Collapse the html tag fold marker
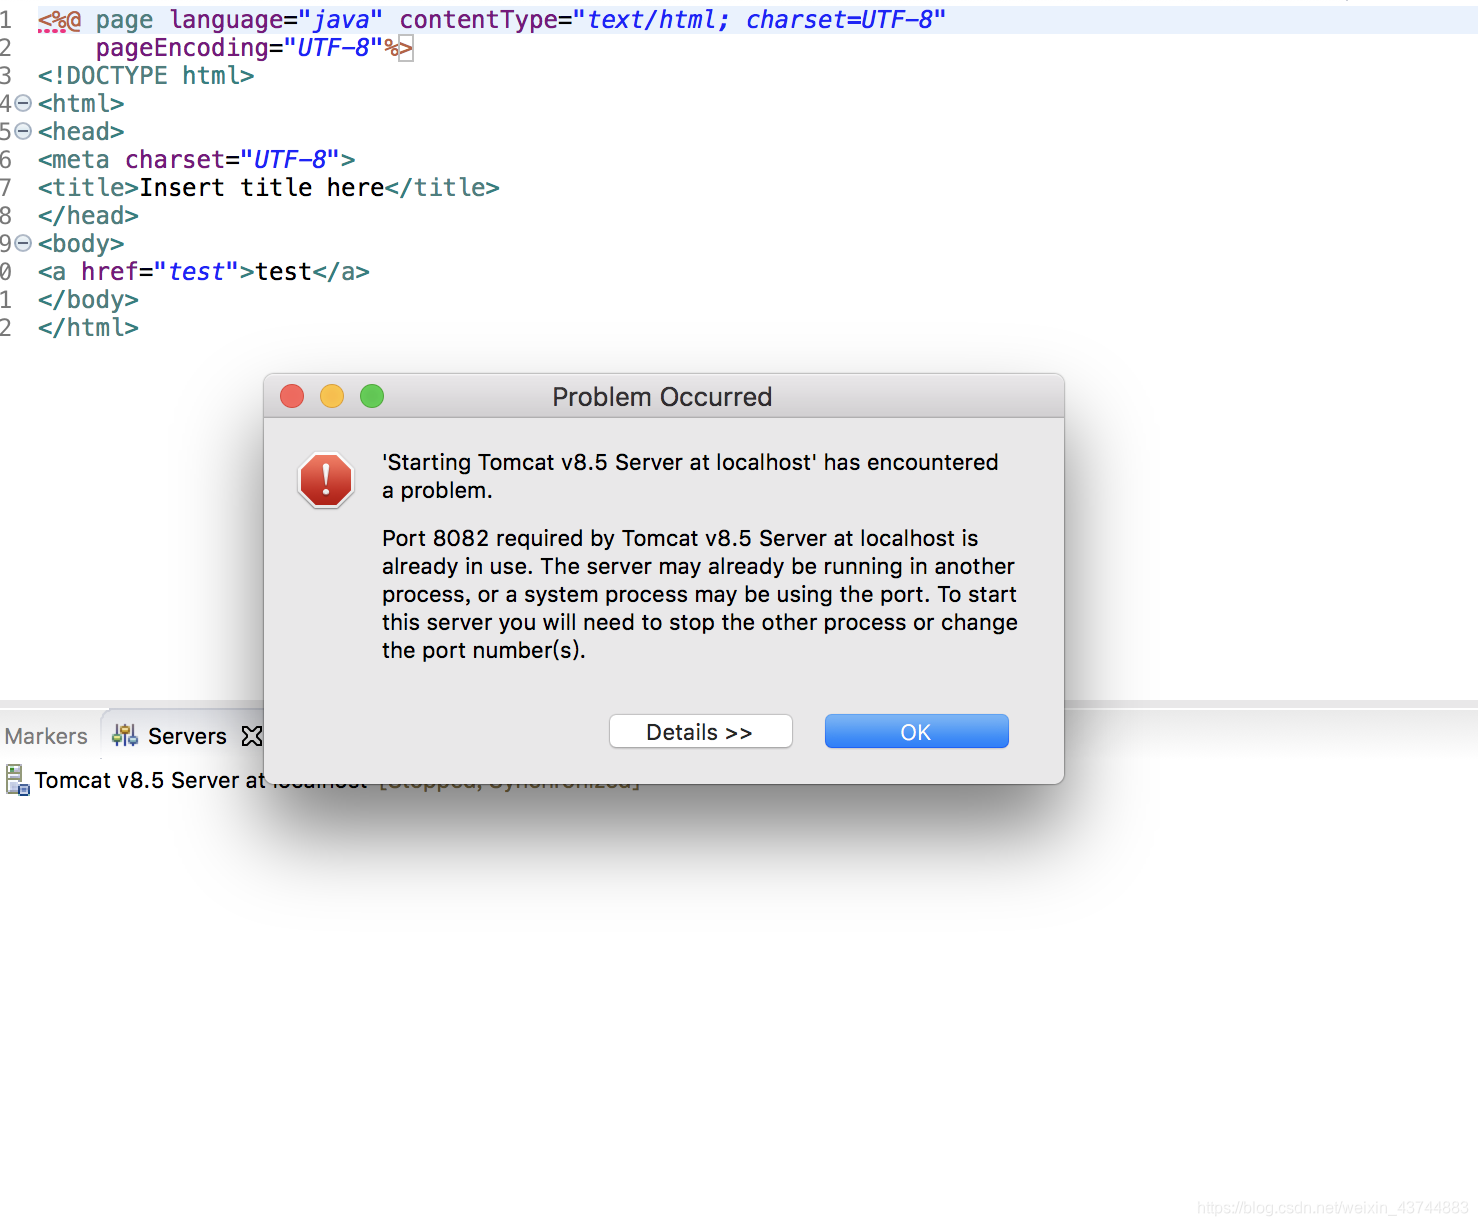 coord(23,103)
